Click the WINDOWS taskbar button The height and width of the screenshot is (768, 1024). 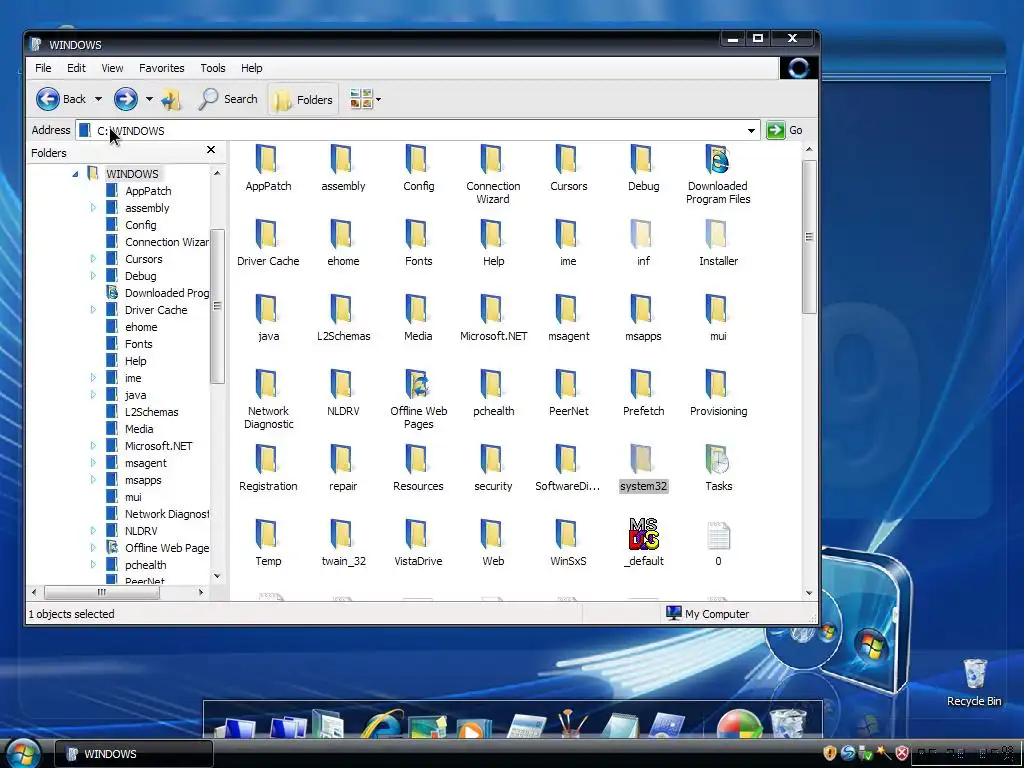(133, 754)
